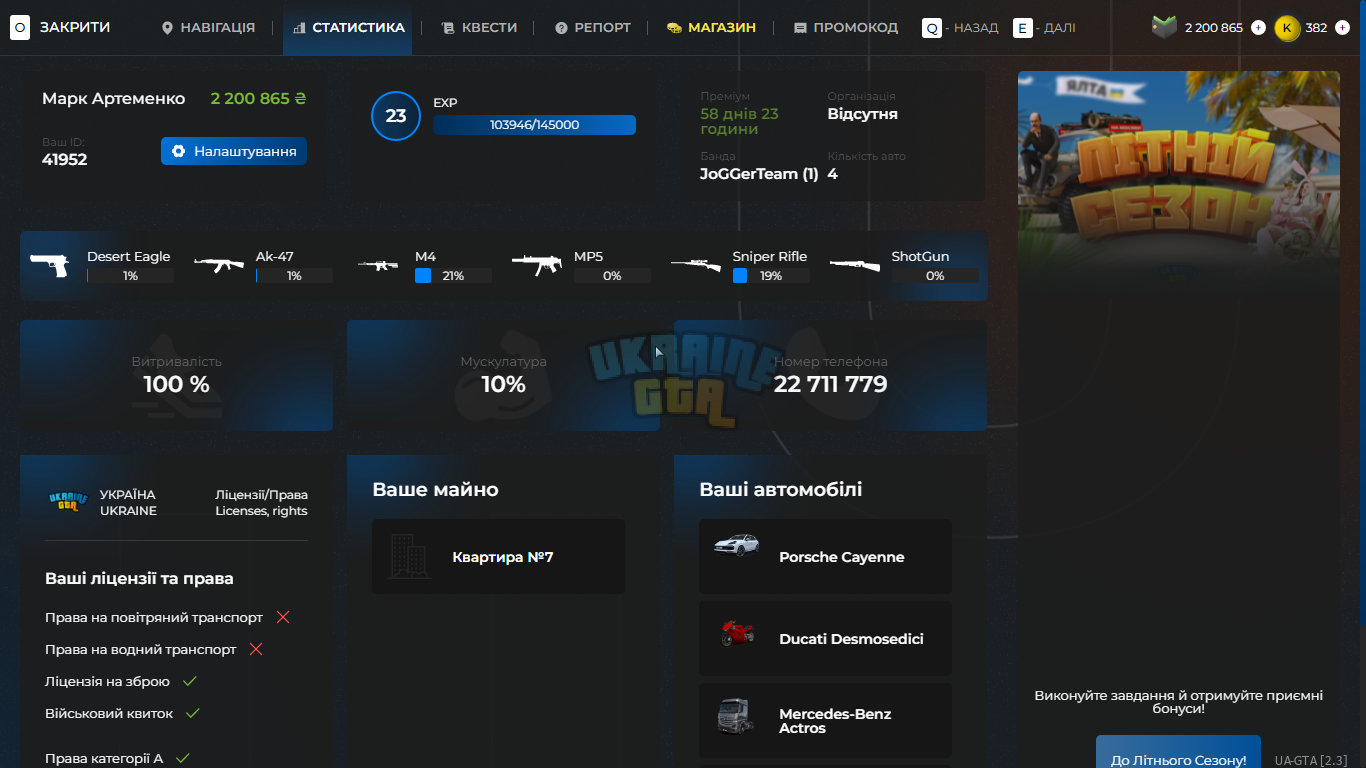
Task: Click the O key icon beside ЗАКРИТИ
Action: coord(20,28)
